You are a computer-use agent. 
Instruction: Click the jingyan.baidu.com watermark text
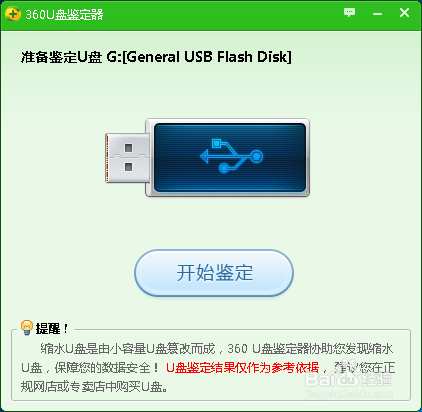349,394
